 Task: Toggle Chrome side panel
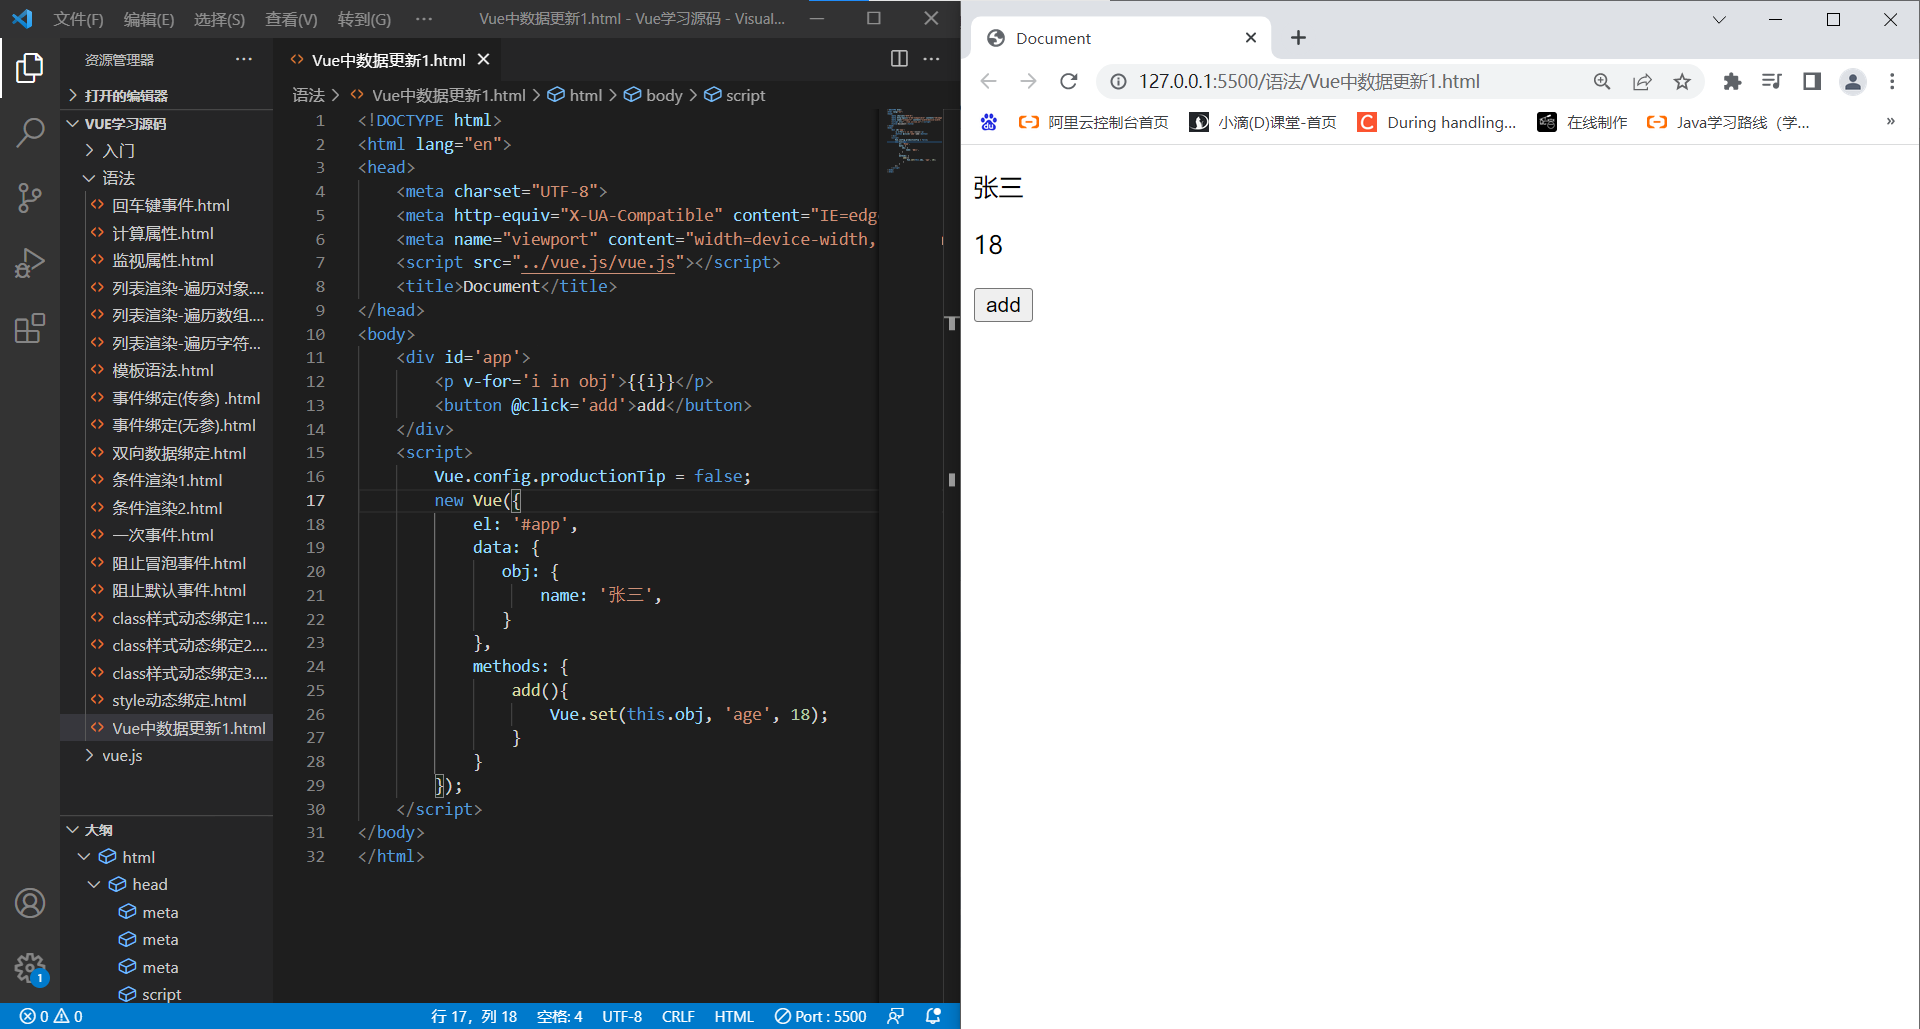[x=1812, y=82]
